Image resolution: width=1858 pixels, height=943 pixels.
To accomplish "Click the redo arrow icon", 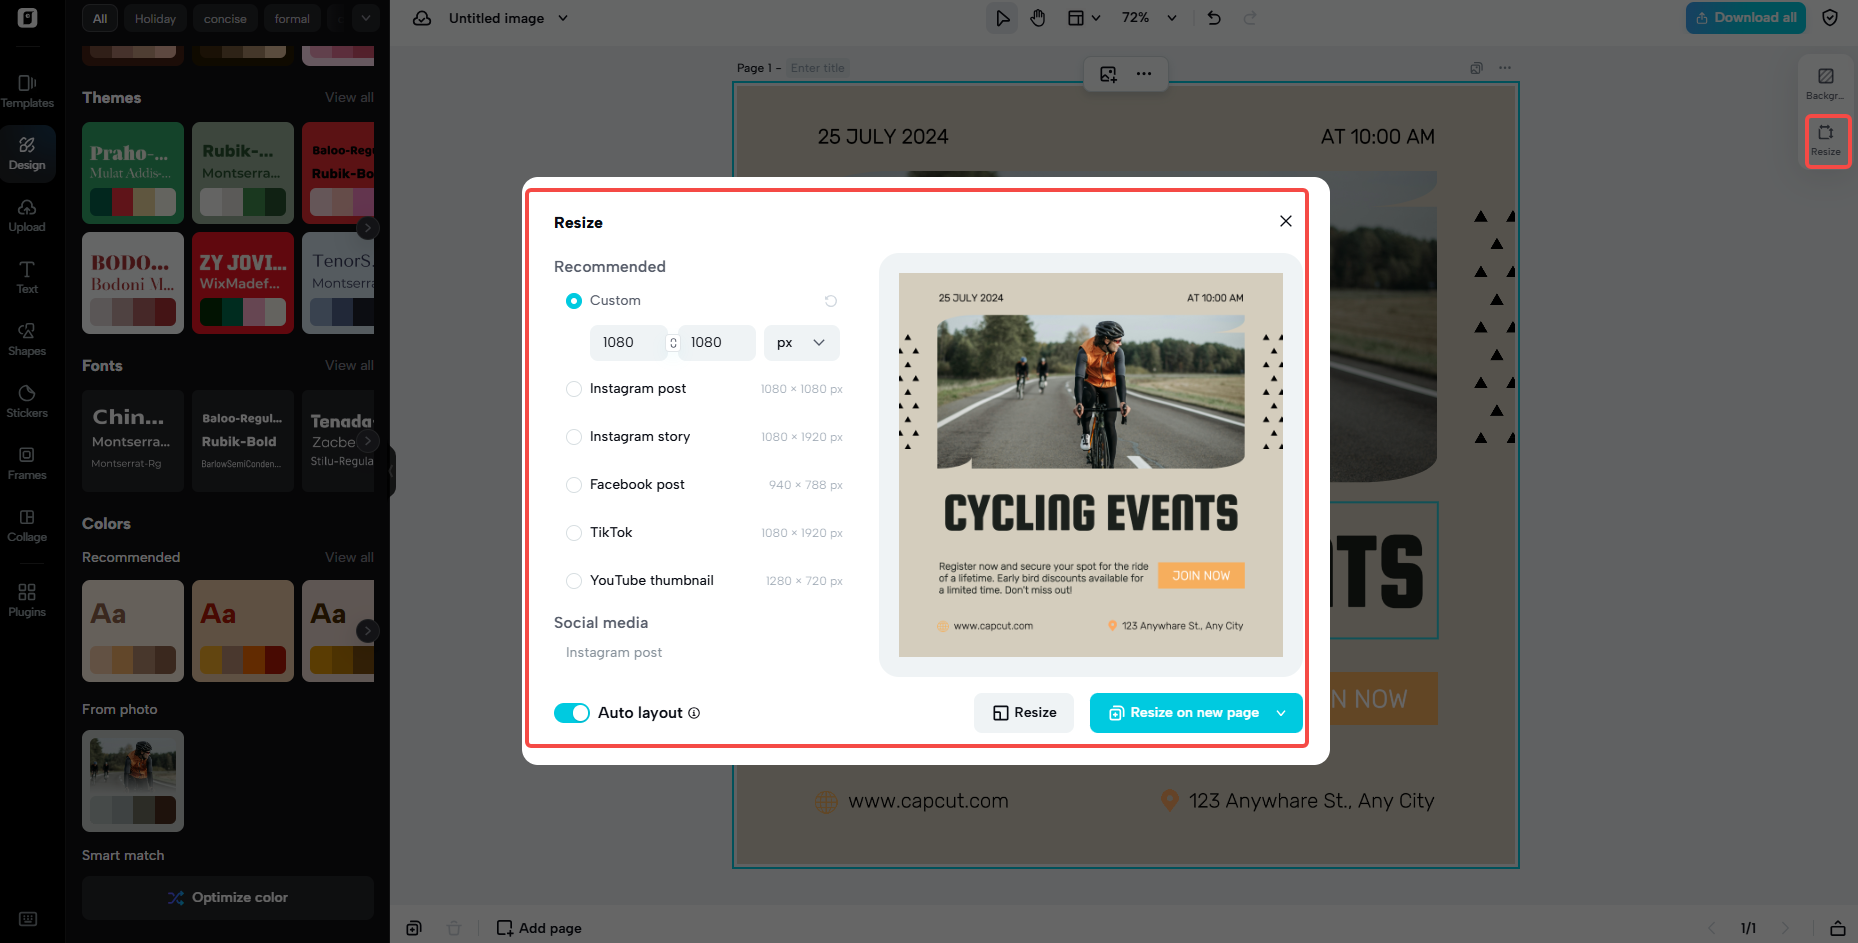I will (x=1250, y=18).
